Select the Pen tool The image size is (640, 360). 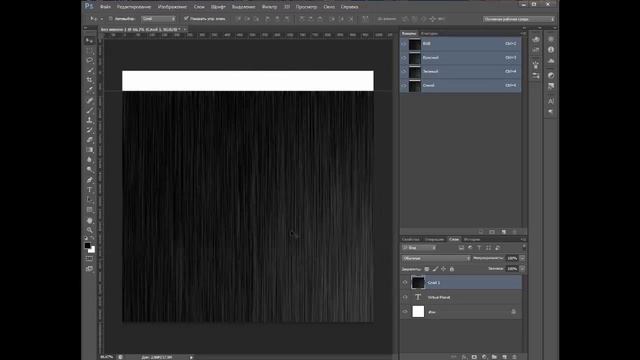tap(89, 180)
